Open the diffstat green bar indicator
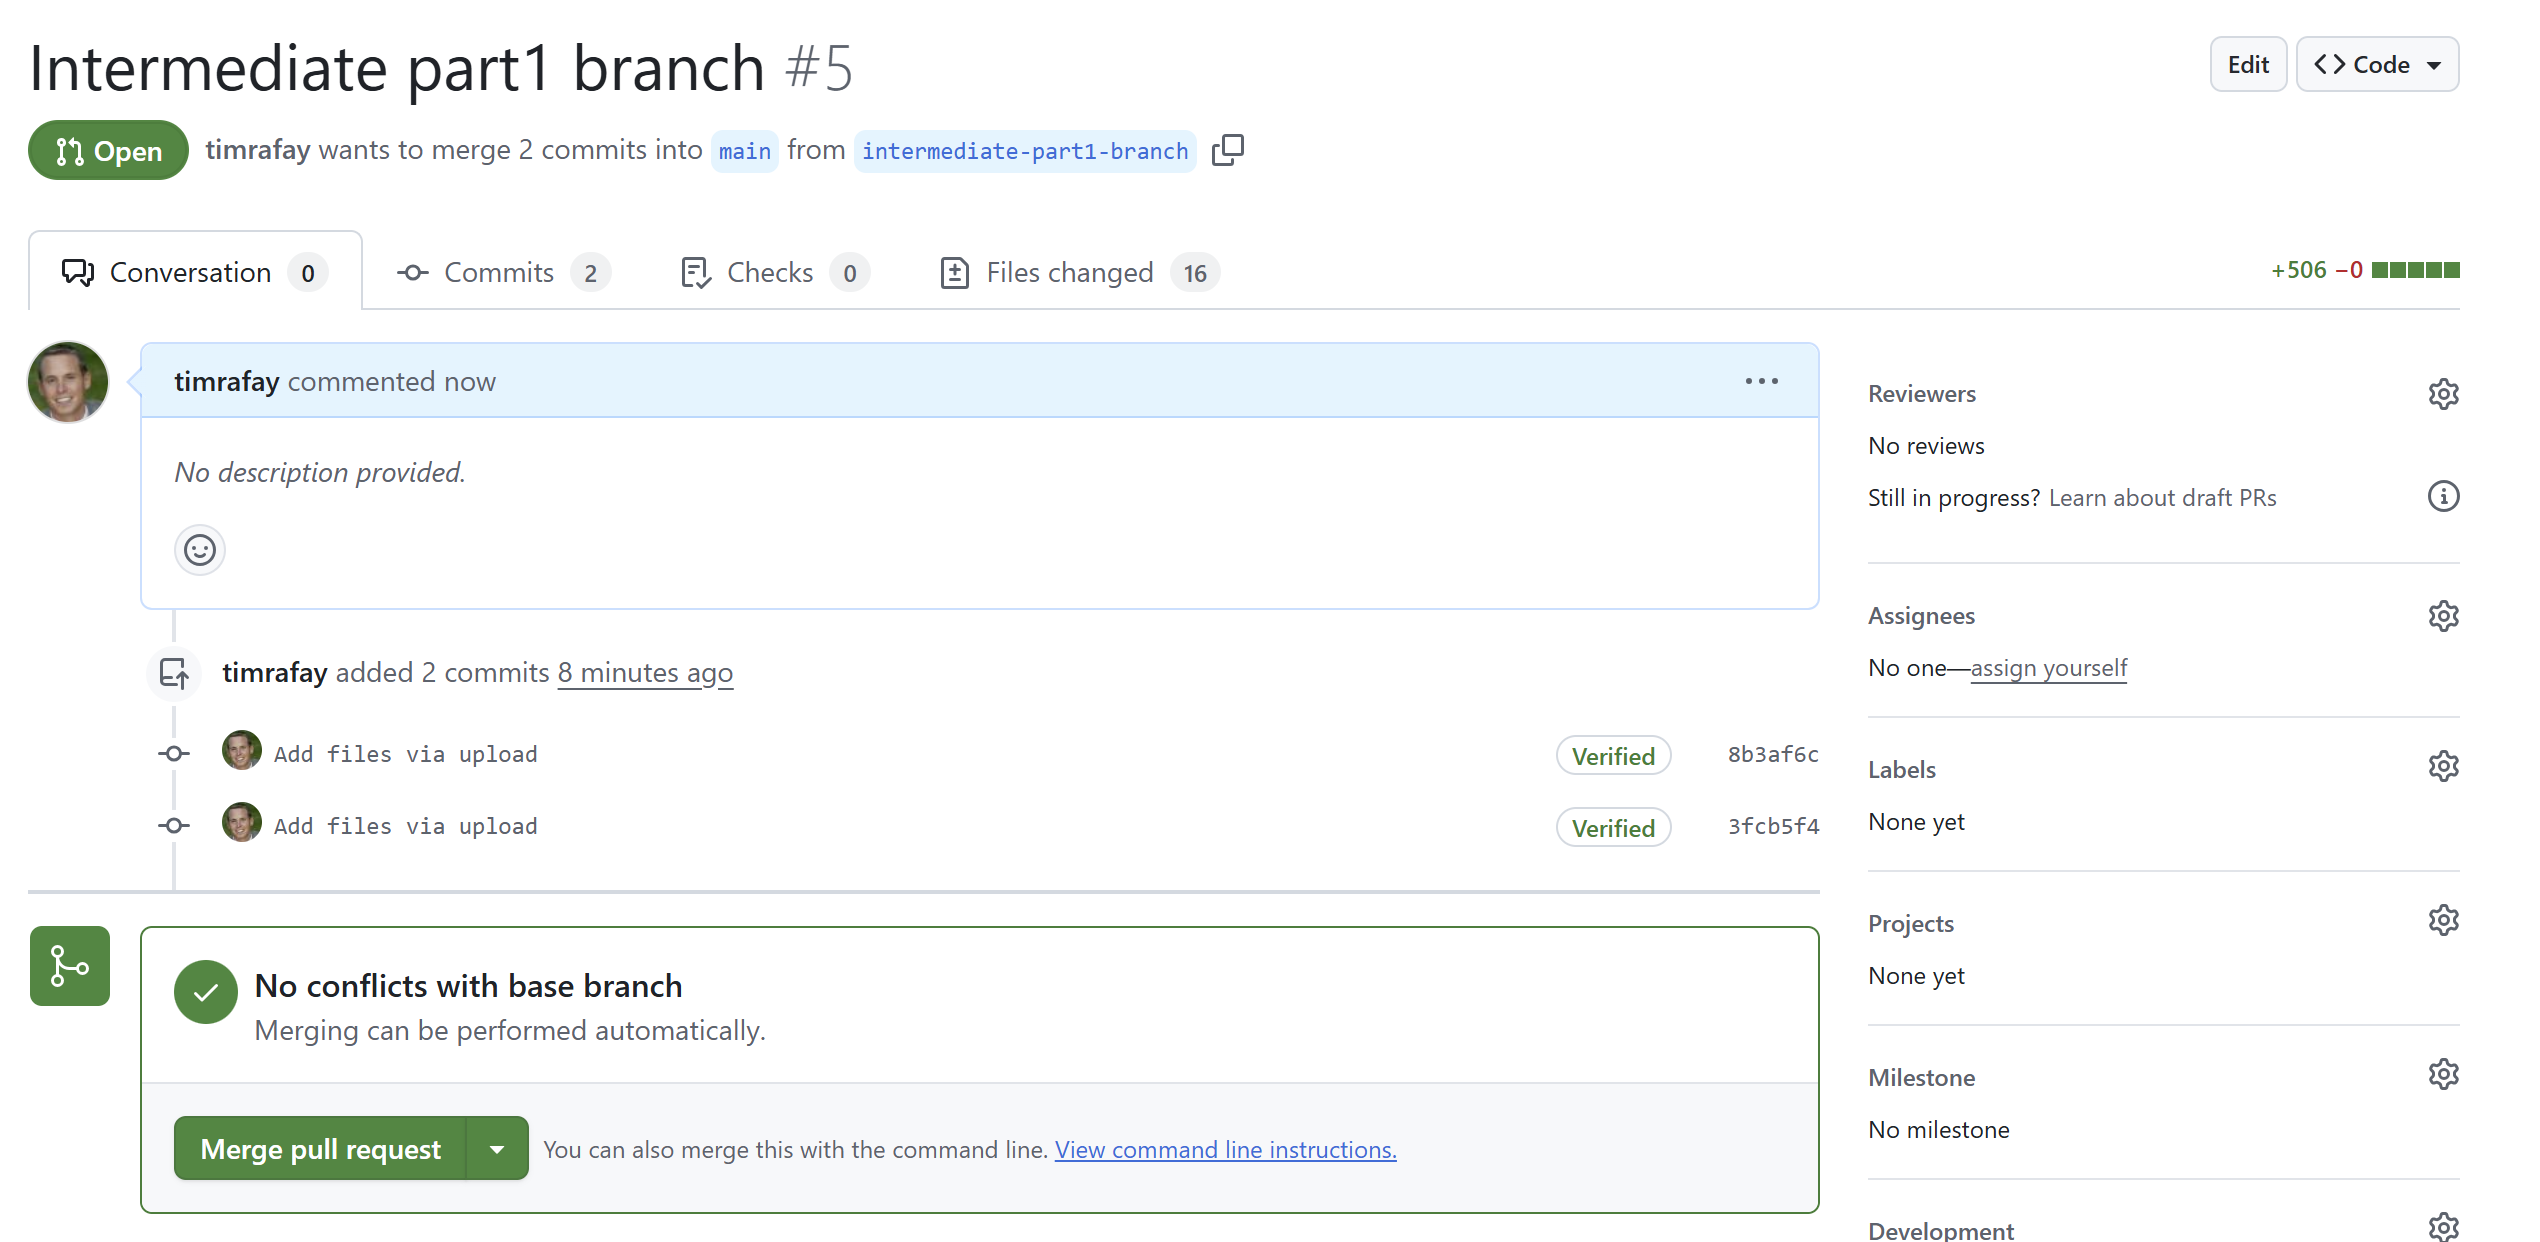Screen dimensions: 2540x1242 click(2414, 270)
